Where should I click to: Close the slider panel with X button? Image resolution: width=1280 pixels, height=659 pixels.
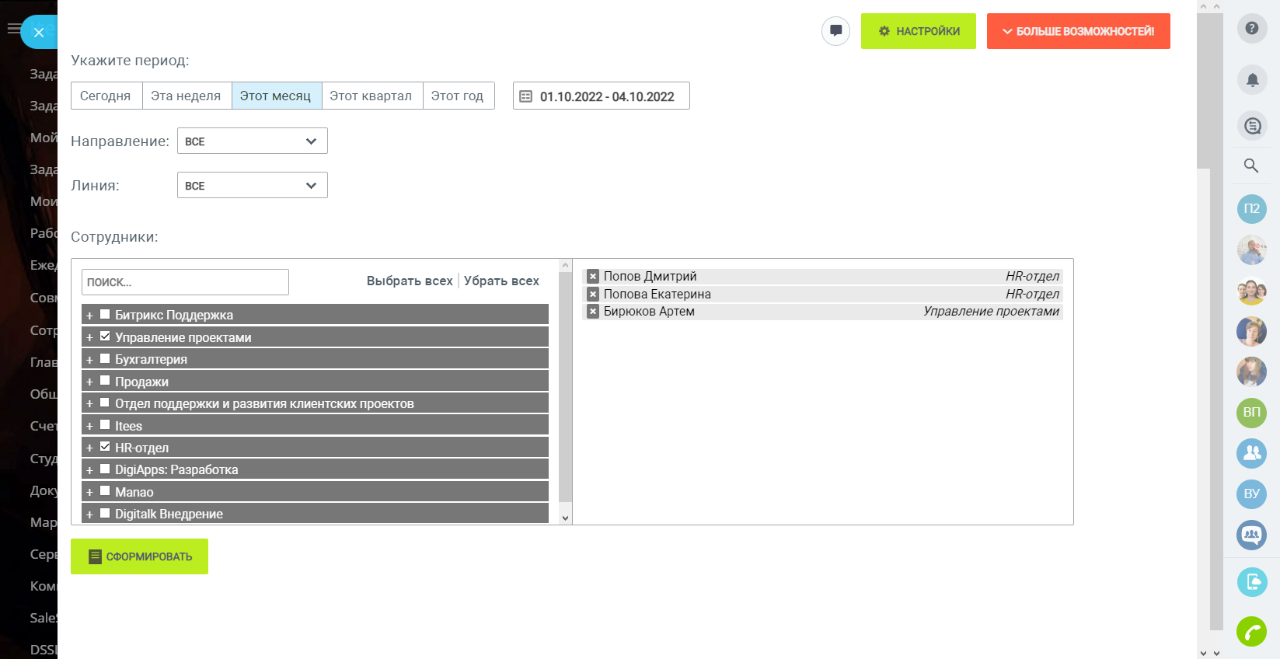point(39,32)
